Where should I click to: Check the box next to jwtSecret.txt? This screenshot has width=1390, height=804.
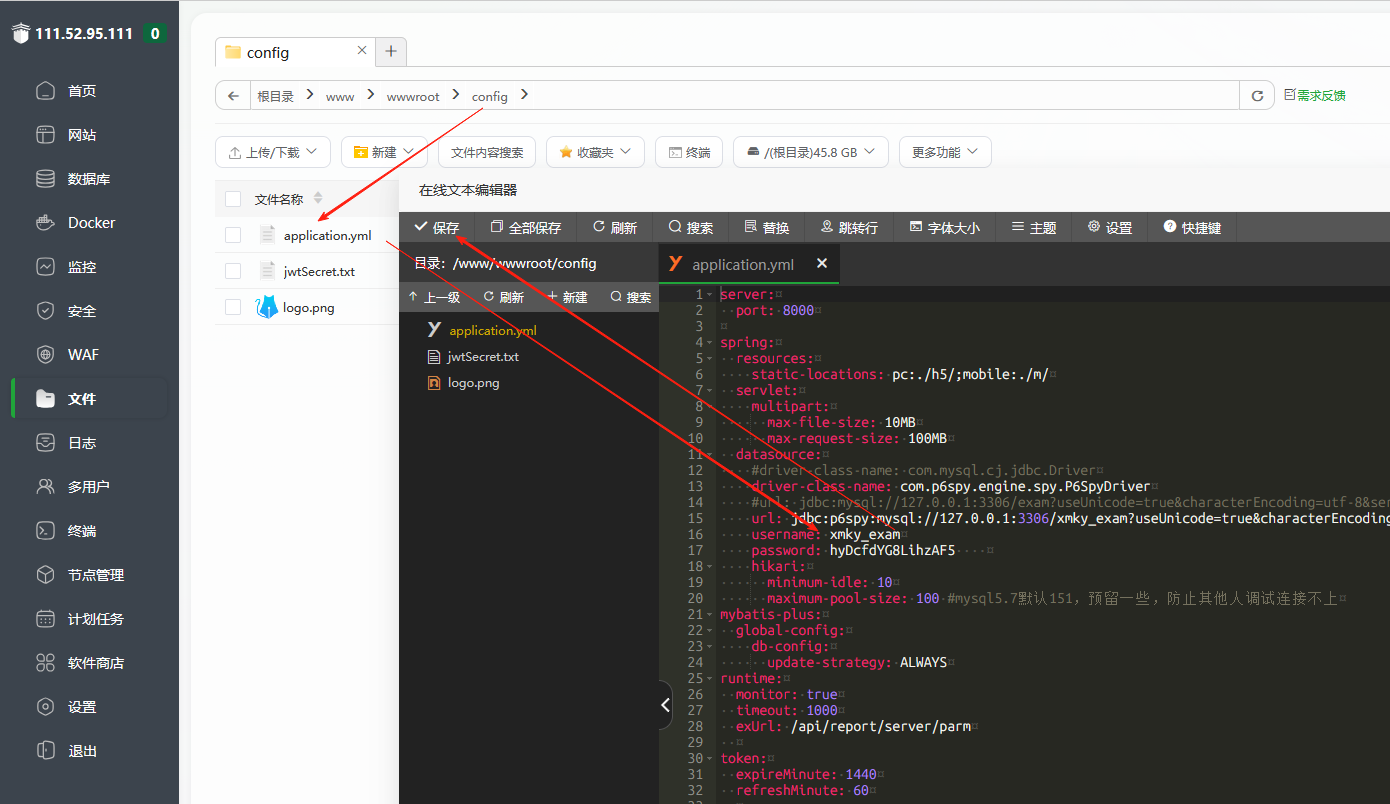pyautogui.click(x=233, y=271)
